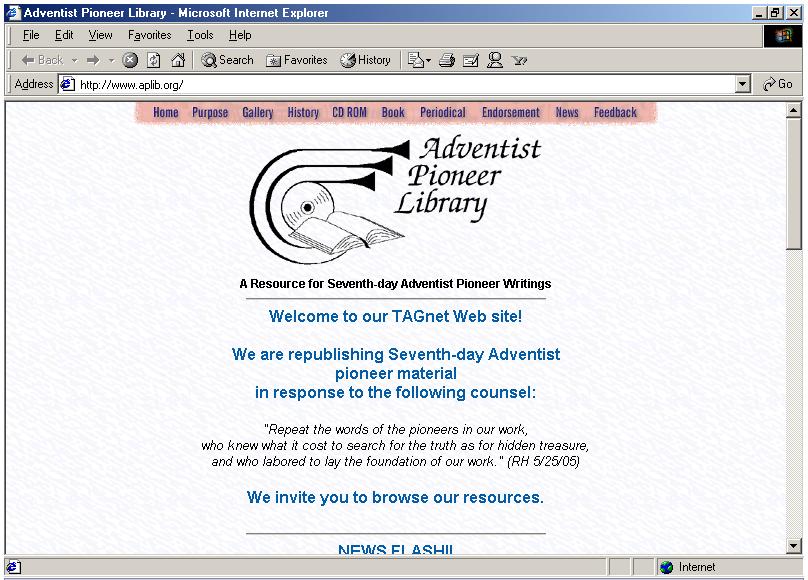Open the Help menu
Screen dimensions: 808x580
[x=240, y=35]
